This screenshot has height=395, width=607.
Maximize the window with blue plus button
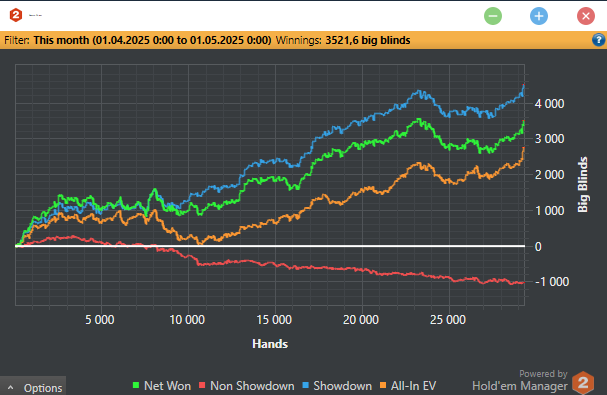[x=539, y=16]
